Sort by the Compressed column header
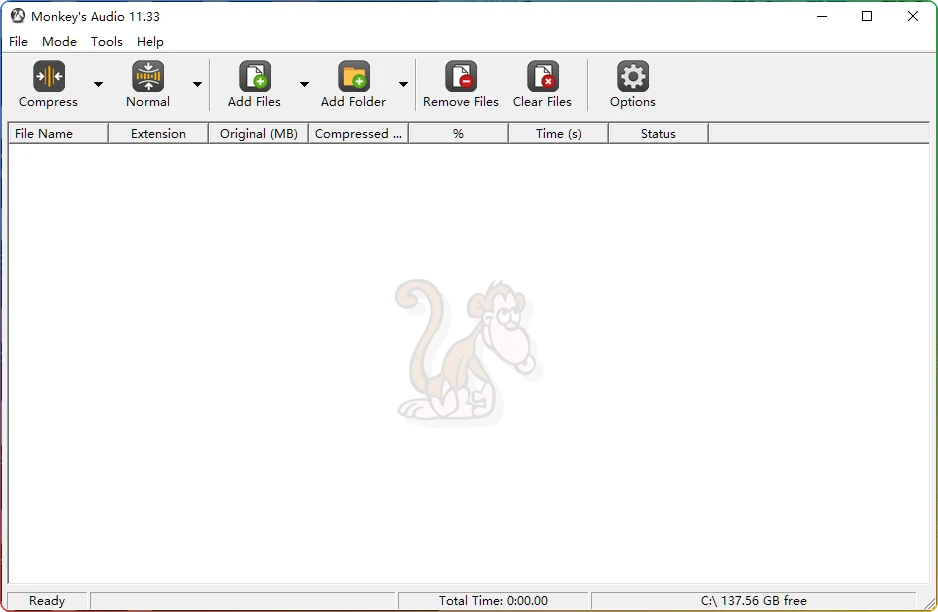This screenshot has width=938, height=612. pos(358,133)
